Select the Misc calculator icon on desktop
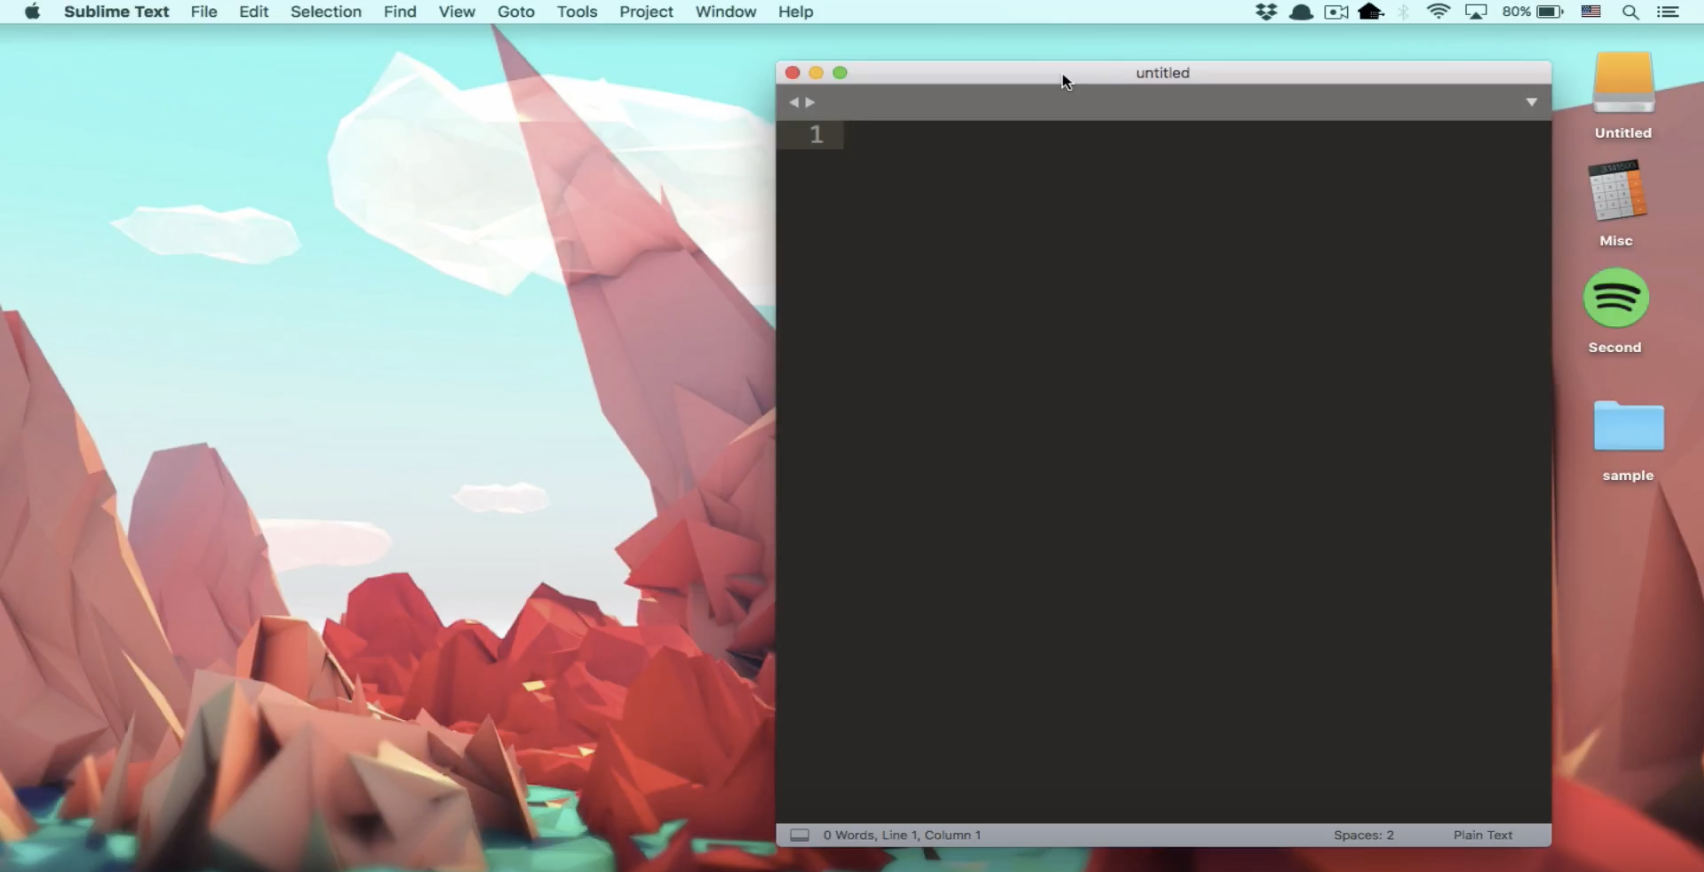1704x872 pixels. [x=1616, y=192]
